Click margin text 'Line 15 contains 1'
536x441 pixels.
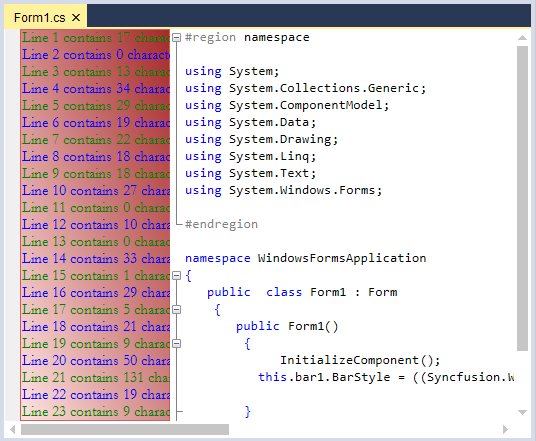(x=76, y=275)
